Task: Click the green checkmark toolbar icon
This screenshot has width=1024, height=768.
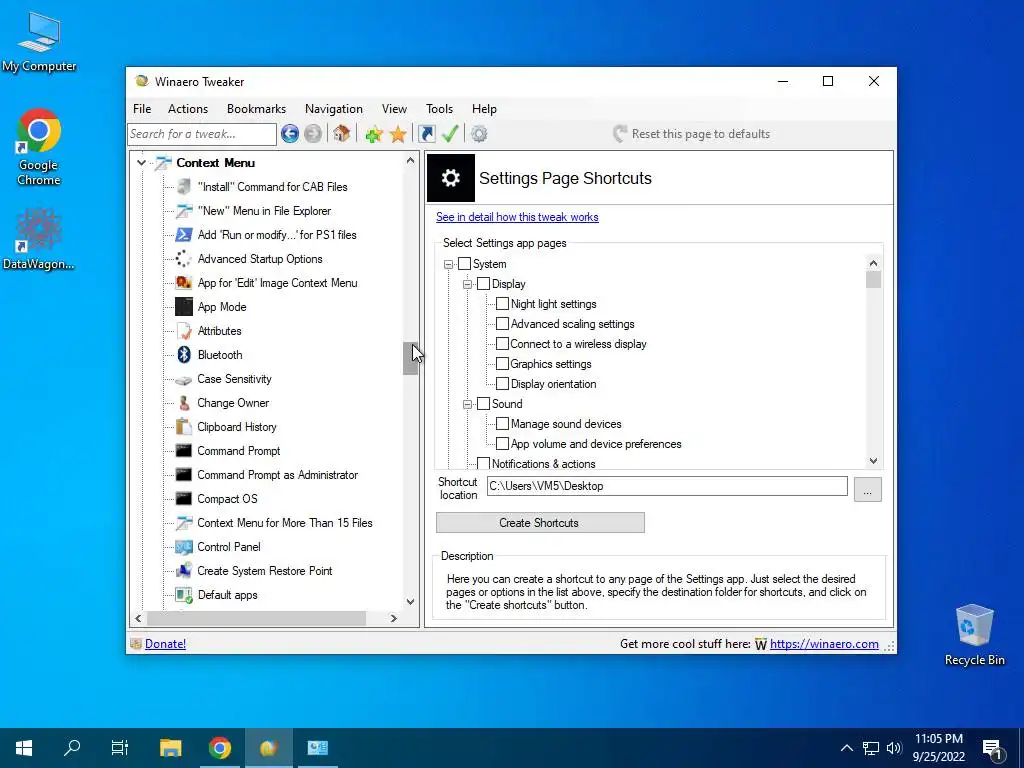Action: point(450,134)
